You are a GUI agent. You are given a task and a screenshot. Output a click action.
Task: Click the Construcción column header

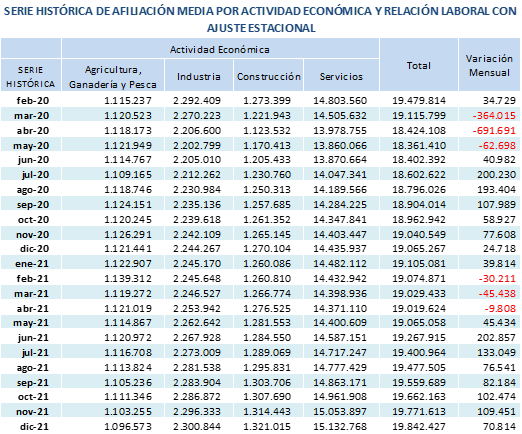(268, 76)
